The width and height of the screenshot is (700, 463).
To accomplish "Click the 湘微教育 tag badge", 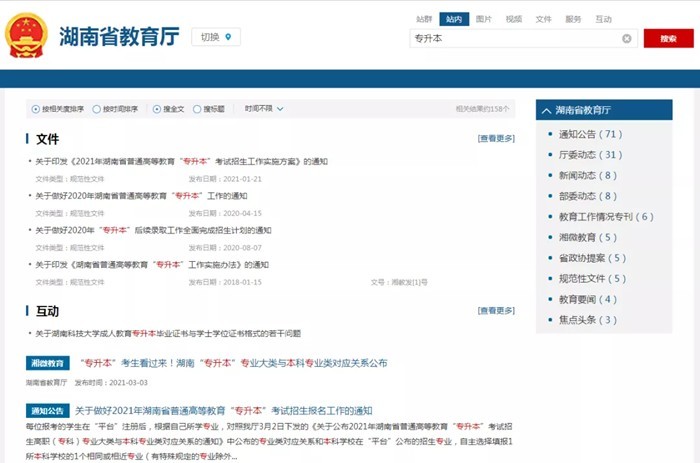I will click(x=47, y=363).
